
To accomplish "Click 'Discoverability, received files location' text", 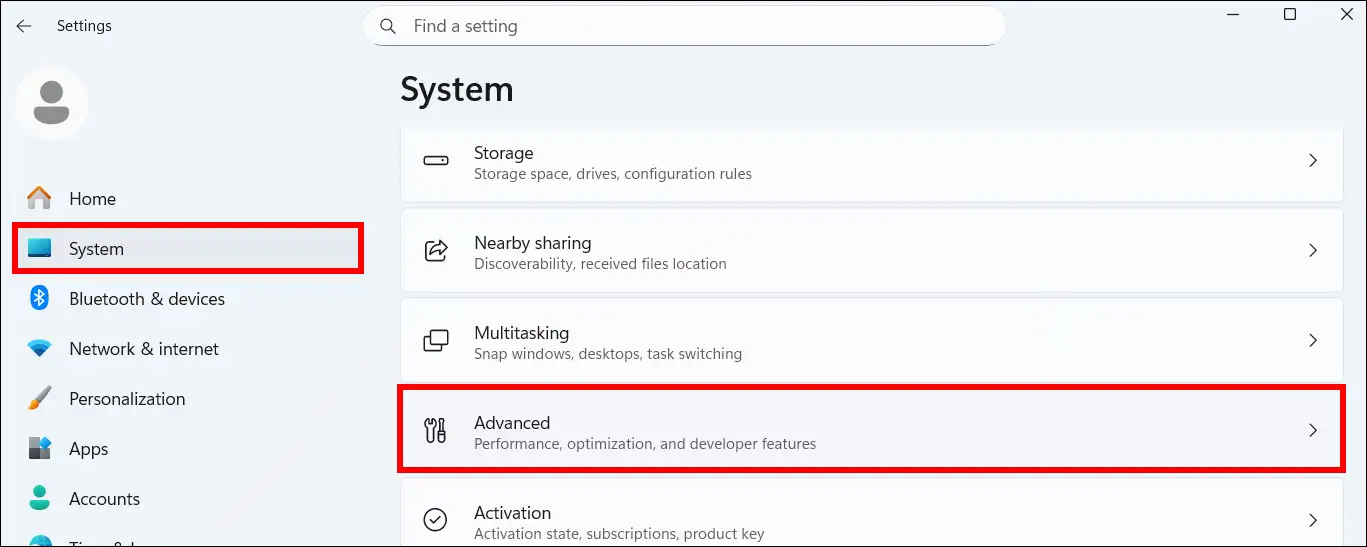I will [x=600, y=264].
